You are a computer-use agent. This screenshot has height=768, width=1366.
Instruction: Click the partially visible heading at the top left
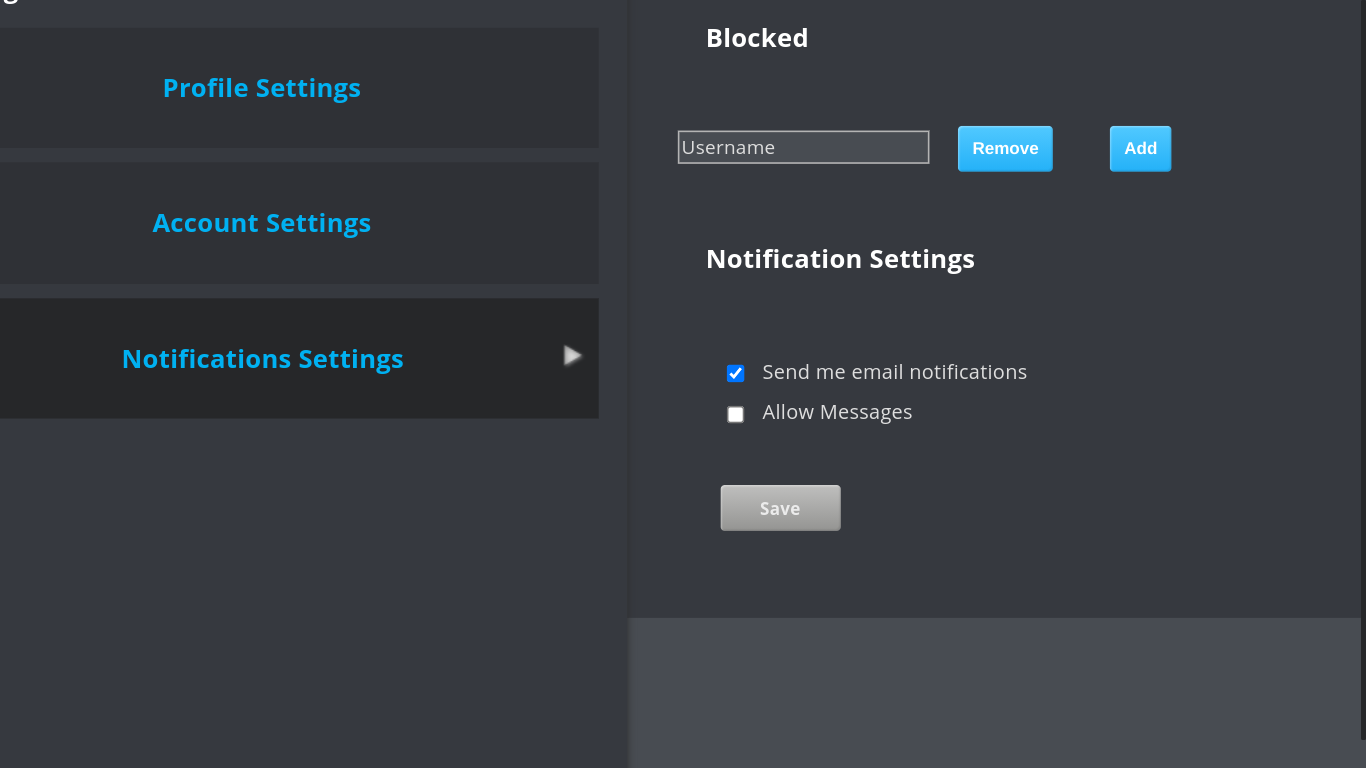coord(10,3)
